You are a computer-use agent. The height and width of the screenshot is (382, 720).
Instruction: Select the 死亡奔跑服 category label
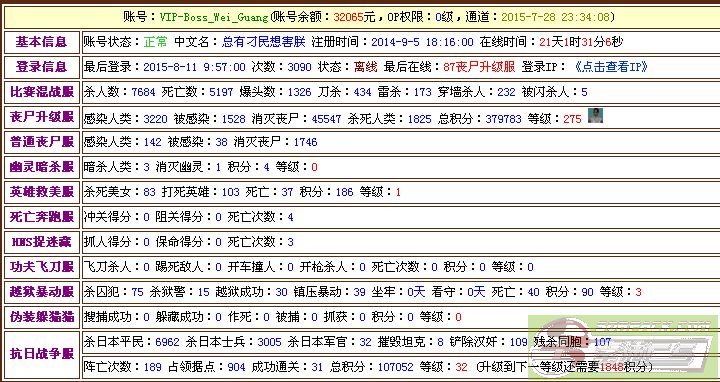pos(42,217)
